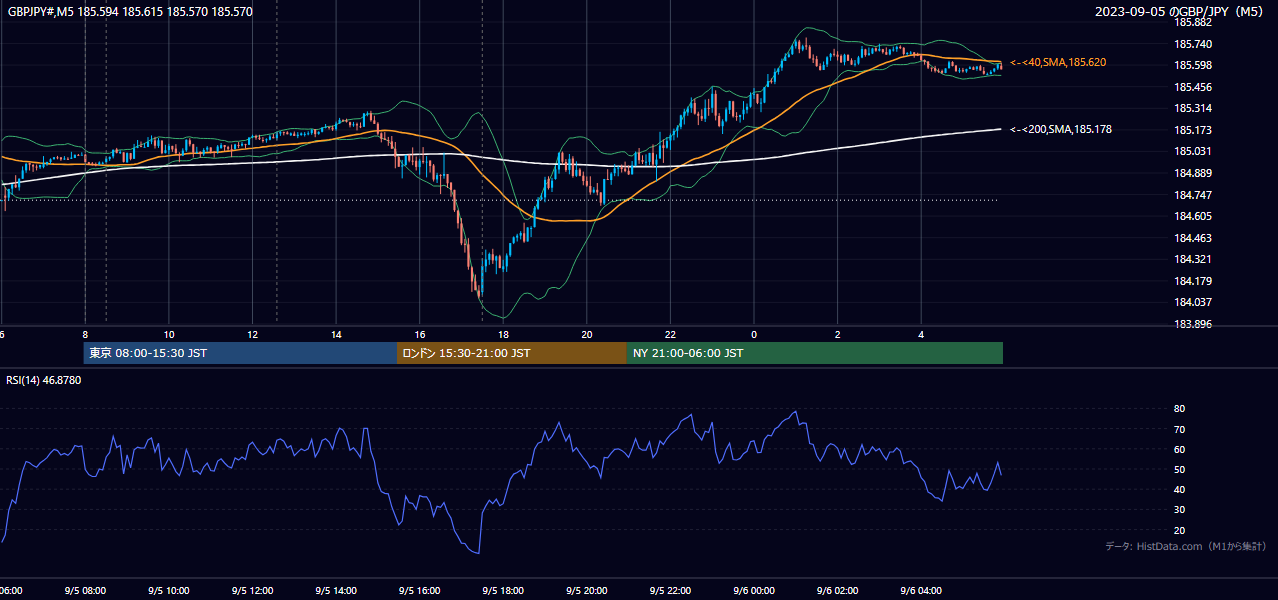This screenshot has width=1278, height=600.
Task: Click the RSI(14) 46.8780 indicator label
Action: [44, 380]
